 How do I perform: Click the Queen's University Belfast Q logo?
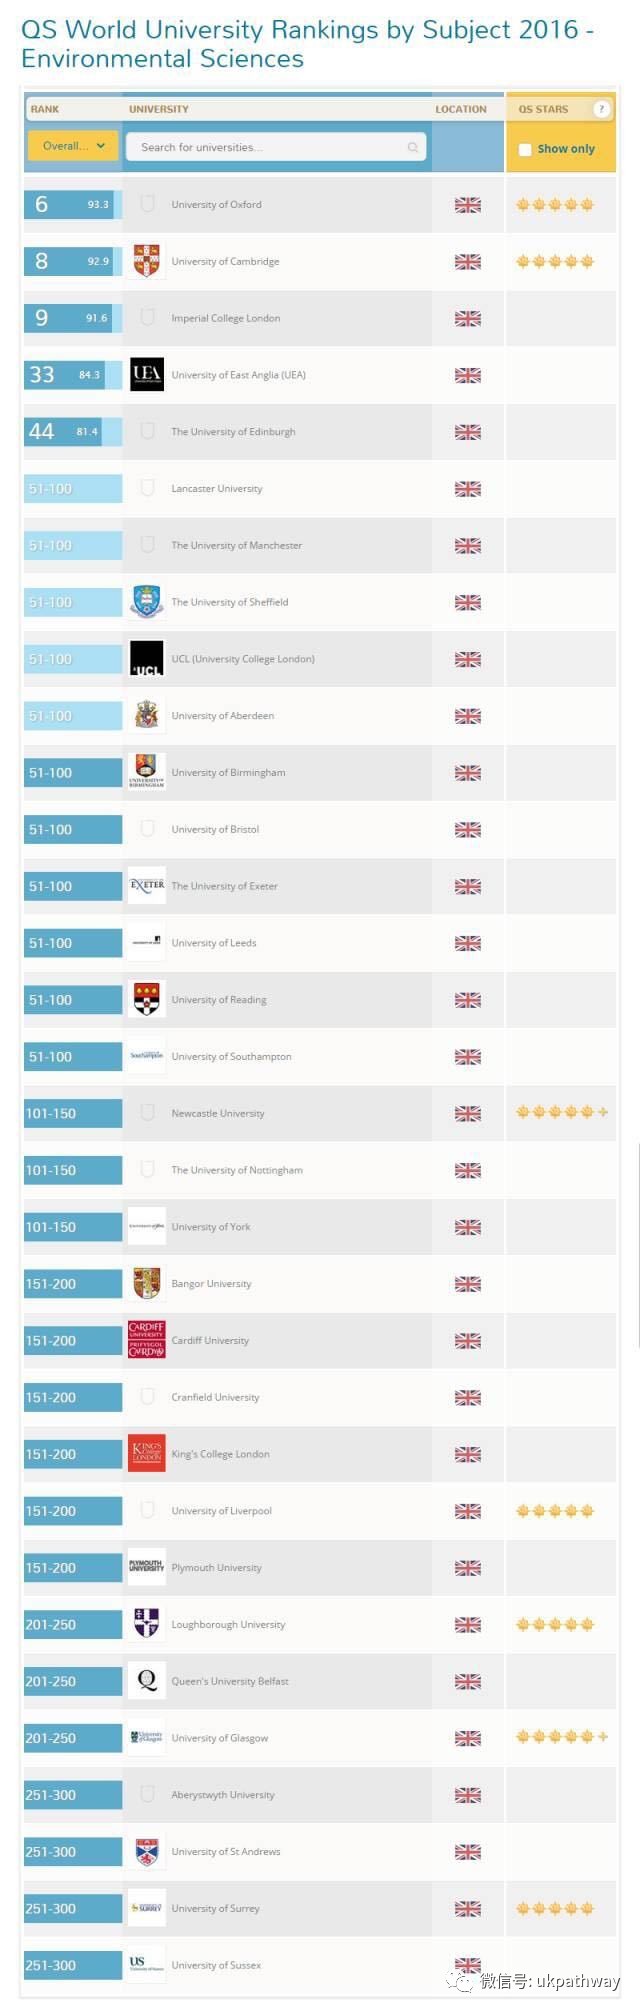[x=147, y=1681]
